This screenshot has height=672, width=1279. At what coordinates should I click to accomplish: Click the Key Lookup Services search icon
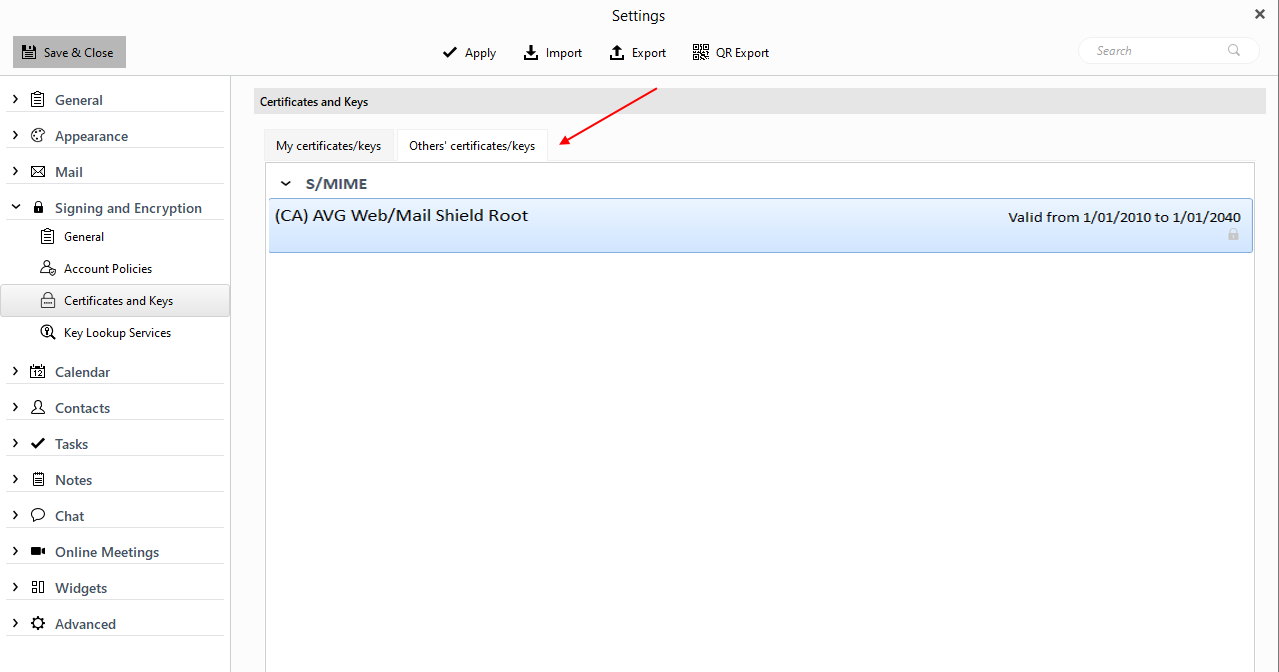47,333
